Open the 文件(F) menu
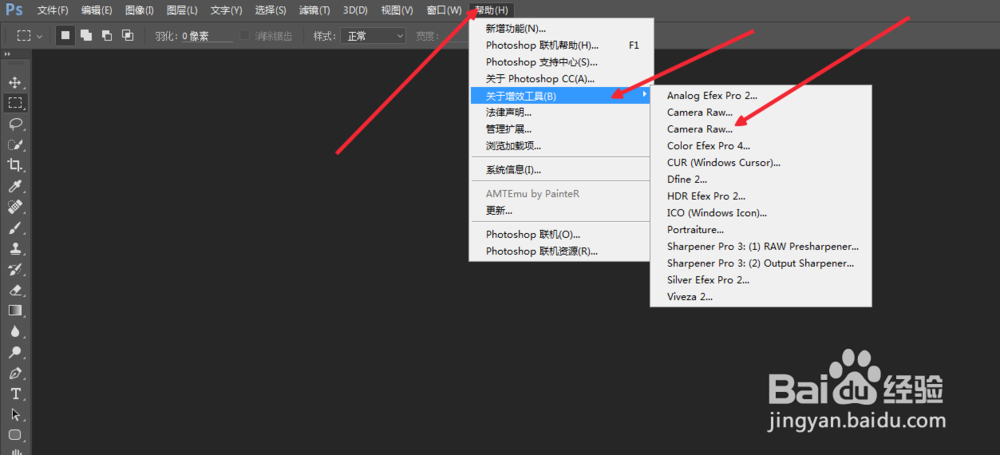The image size is (1000, 455). (x=52, y=11)
